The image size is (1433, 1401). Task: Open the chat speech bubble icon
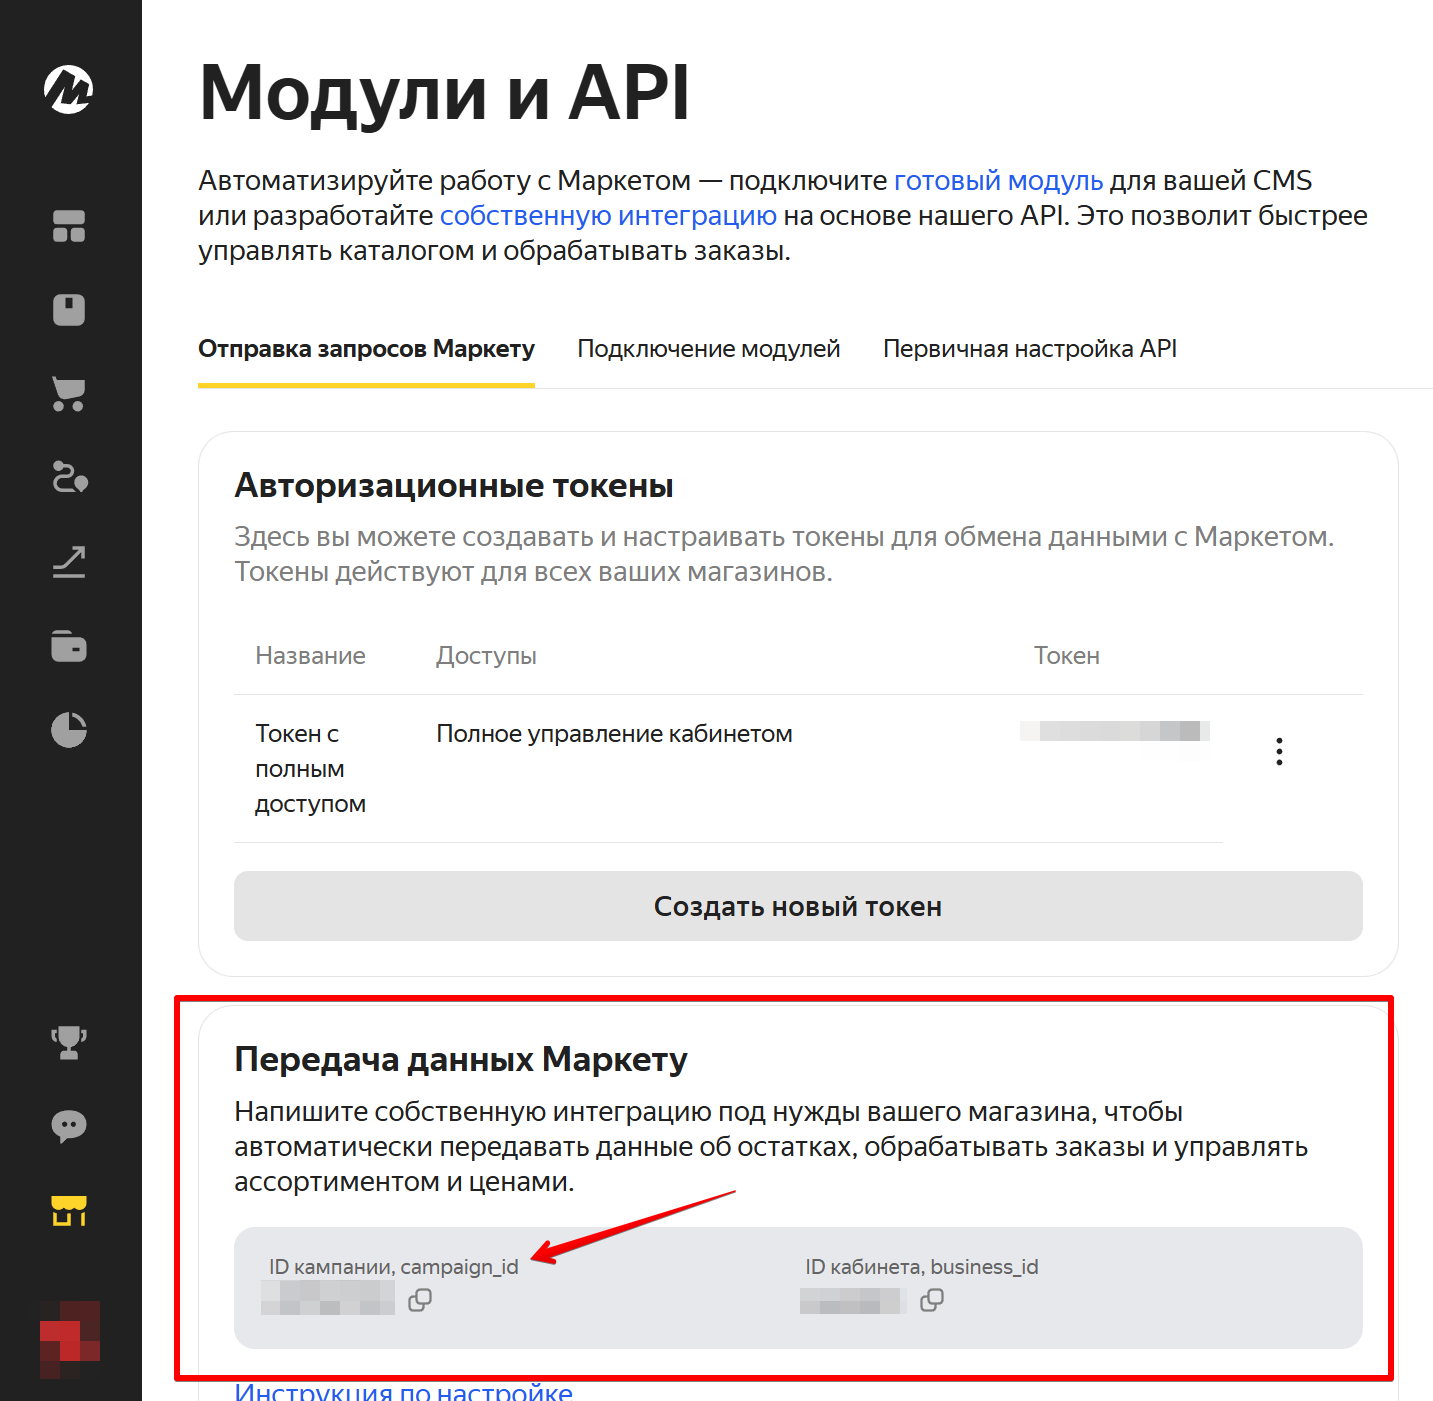click(69, 1127)
